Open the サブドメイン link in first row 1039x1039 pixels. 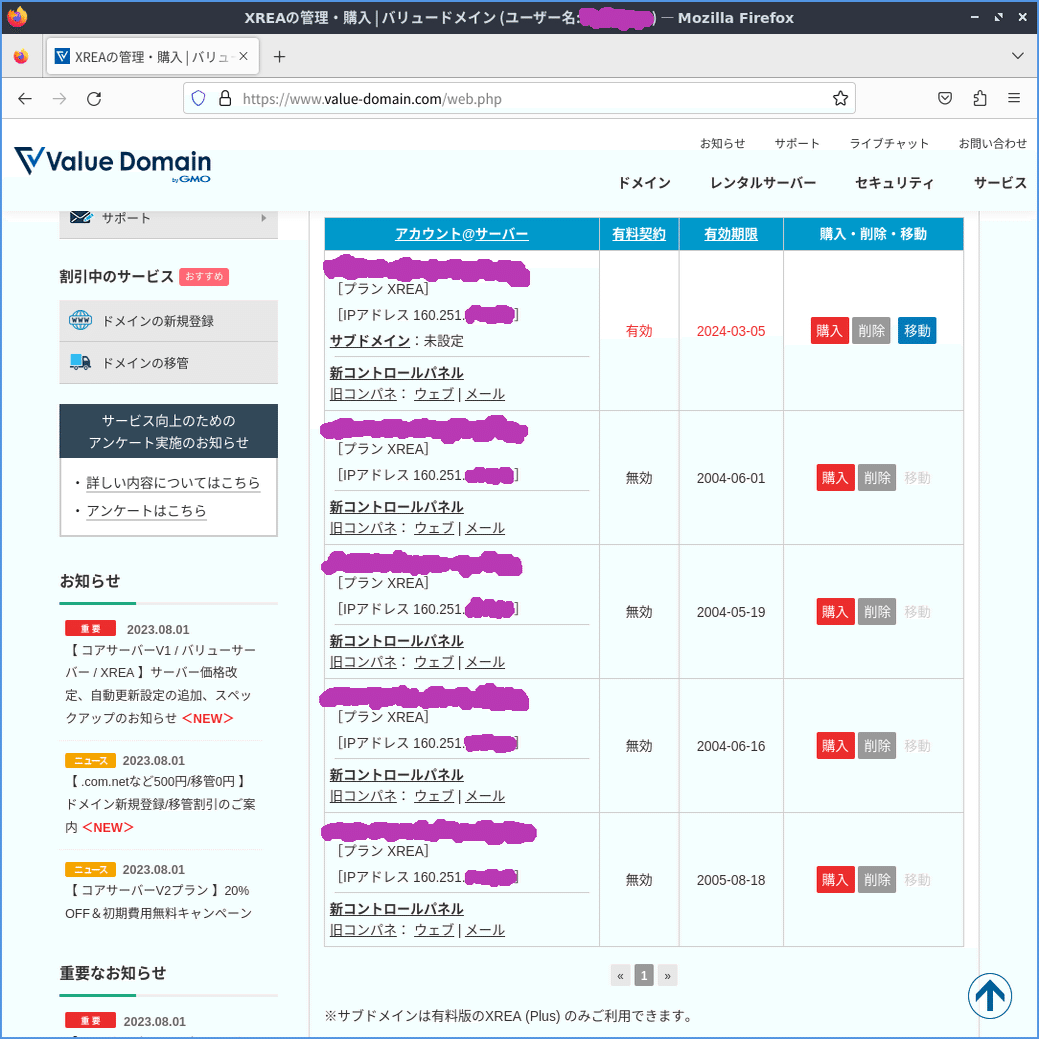370,341
